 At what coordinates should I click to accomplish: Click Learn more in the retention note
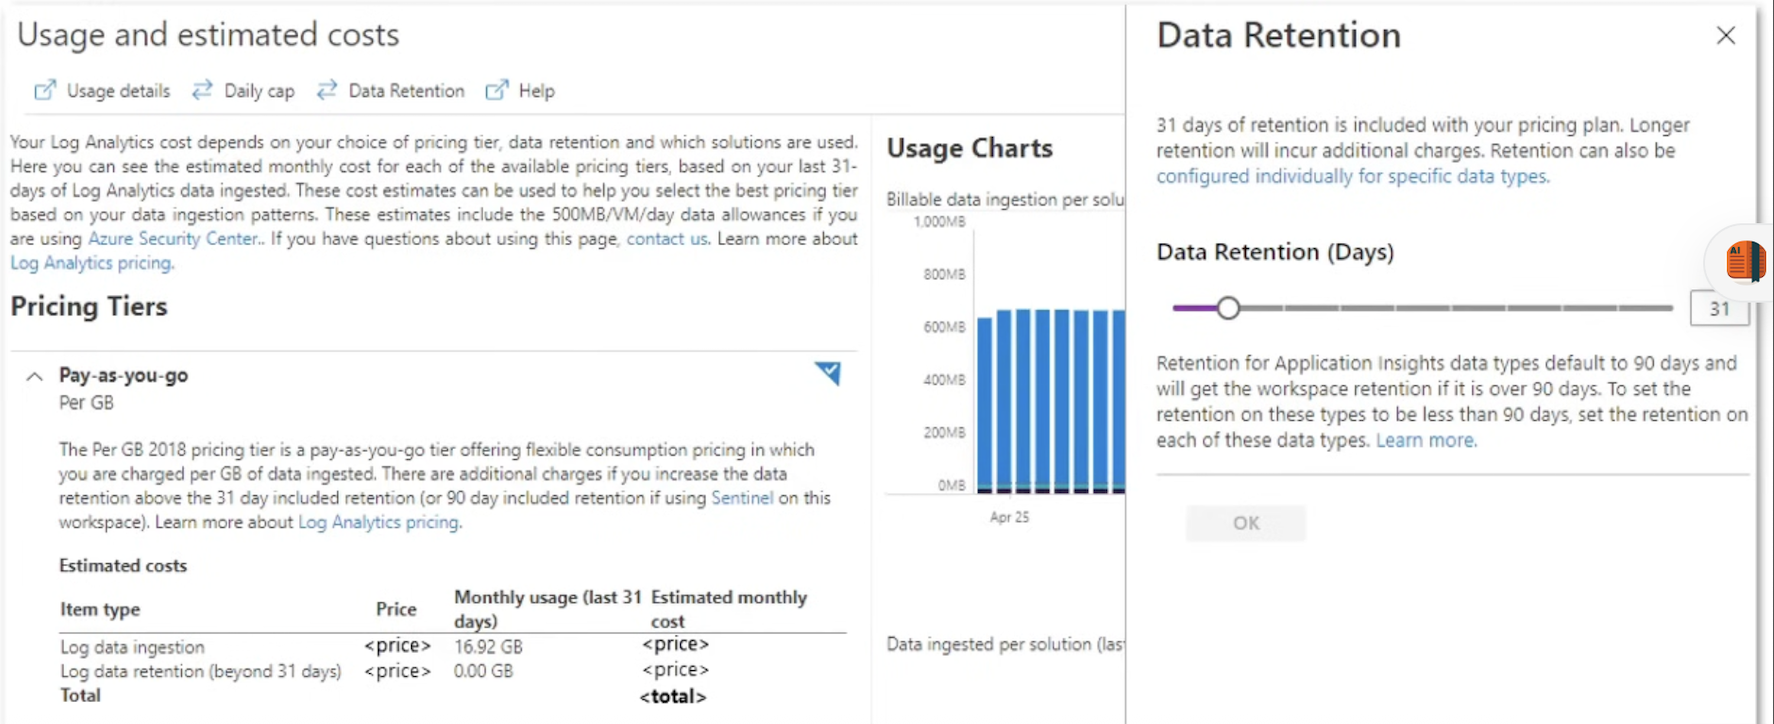(x=1425, y=440)
